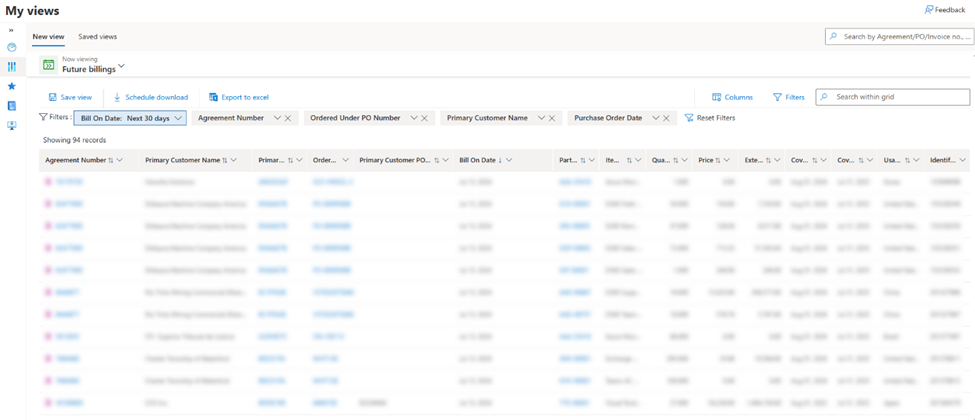Expand the Ordered Under PO Number filter chip
This screenshot has height=420, width=975.
coord(415,118)
